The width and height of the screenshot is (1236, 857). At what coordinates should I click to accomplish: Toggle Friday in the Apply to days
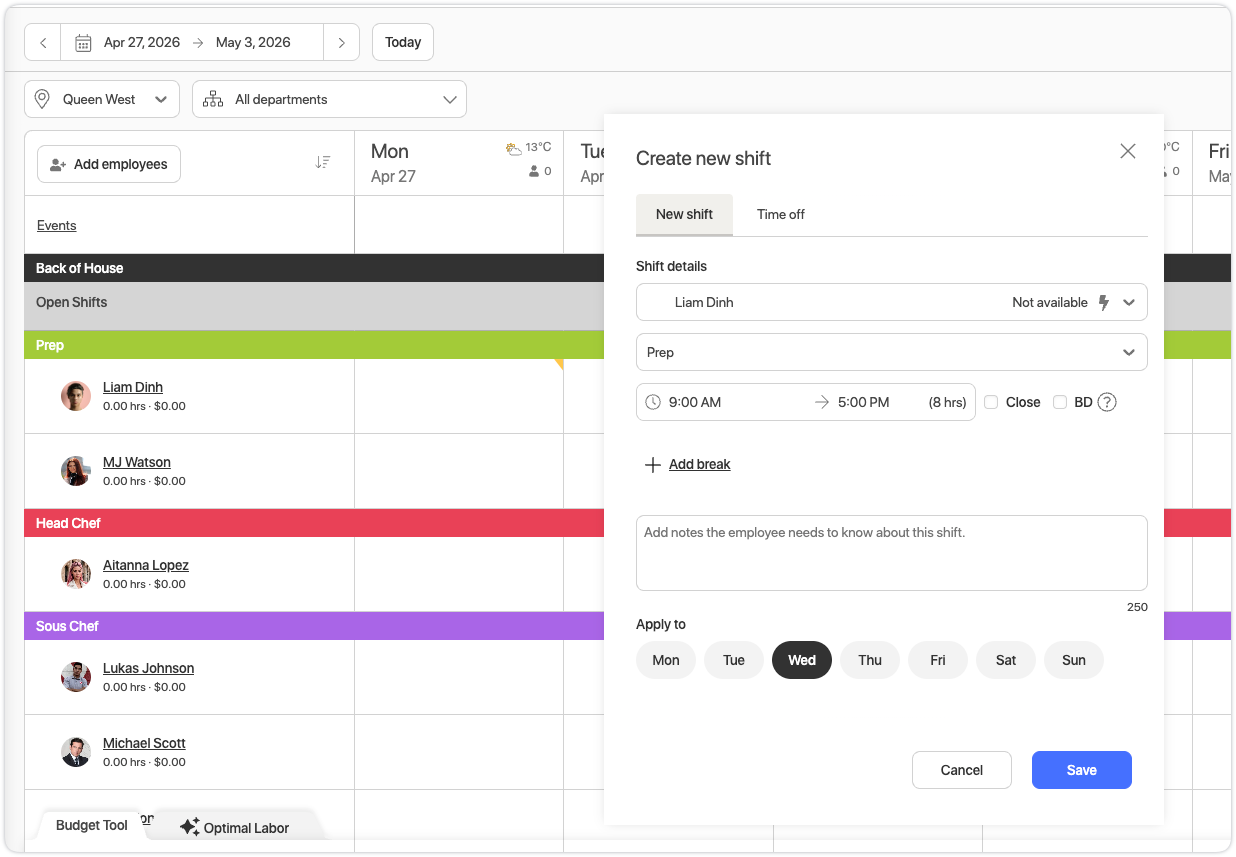pos(937,660)
